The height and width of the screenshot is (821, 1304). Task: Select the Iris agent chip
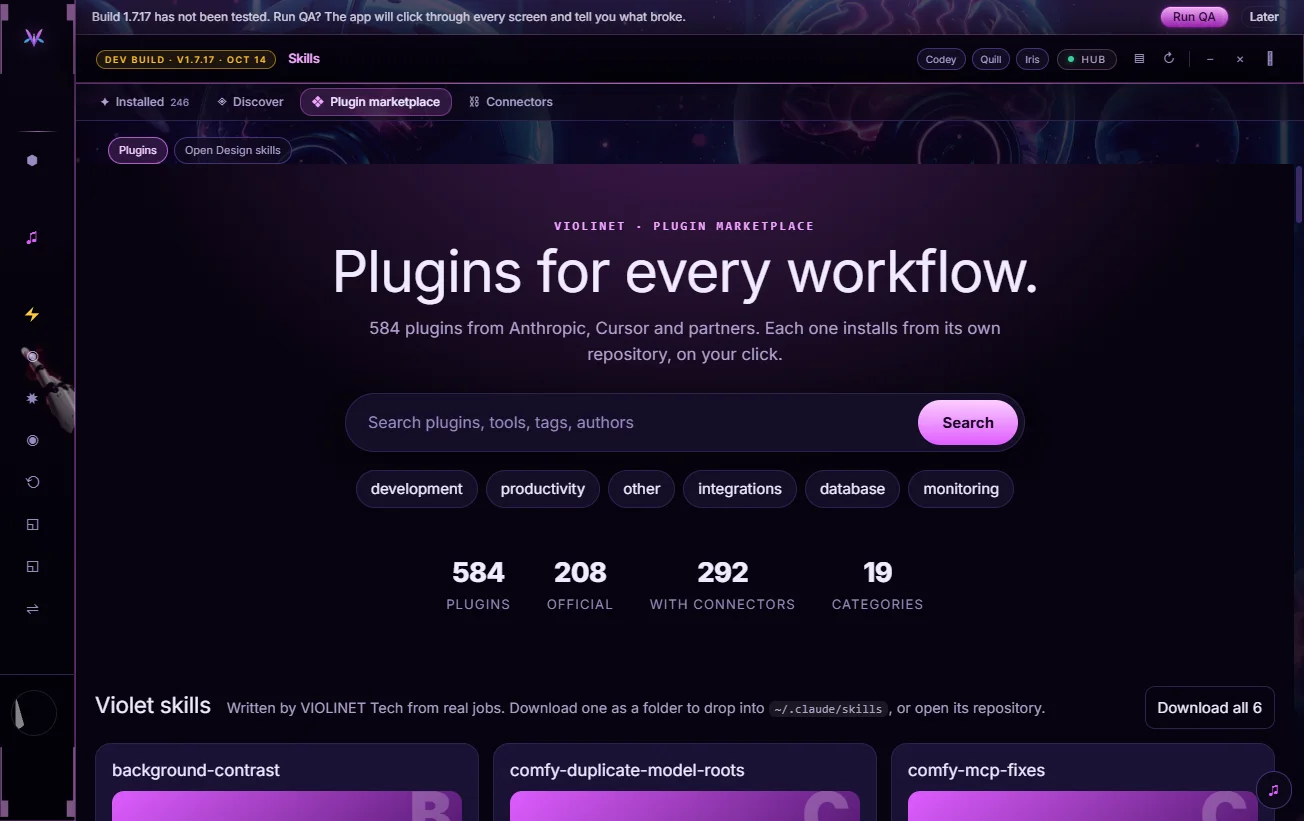[1032, 59]
